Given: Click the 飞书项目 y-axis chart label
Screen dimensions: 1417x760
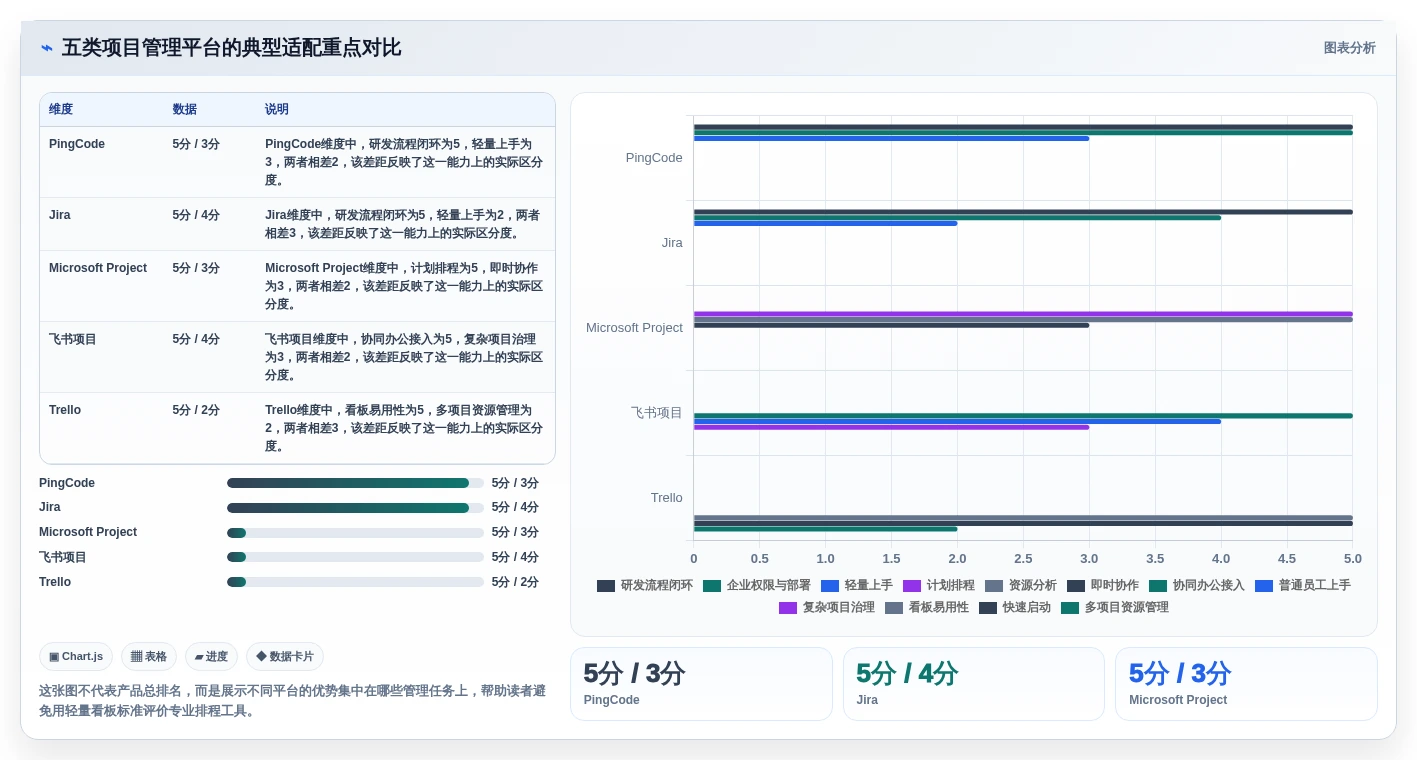Looking at the screenshot, I should coord(657,413).
